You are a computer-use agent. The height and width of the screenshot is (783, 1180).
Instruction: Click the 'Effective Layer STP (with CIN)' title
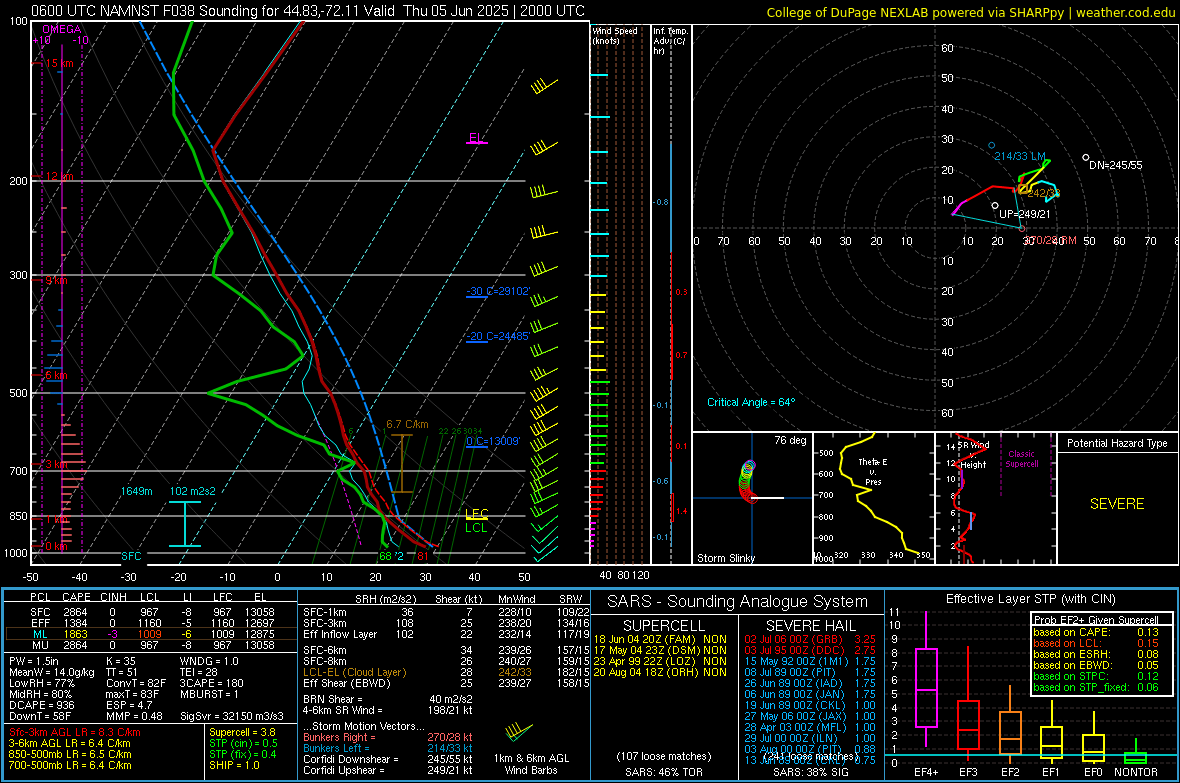click(x=1030, y=599)
